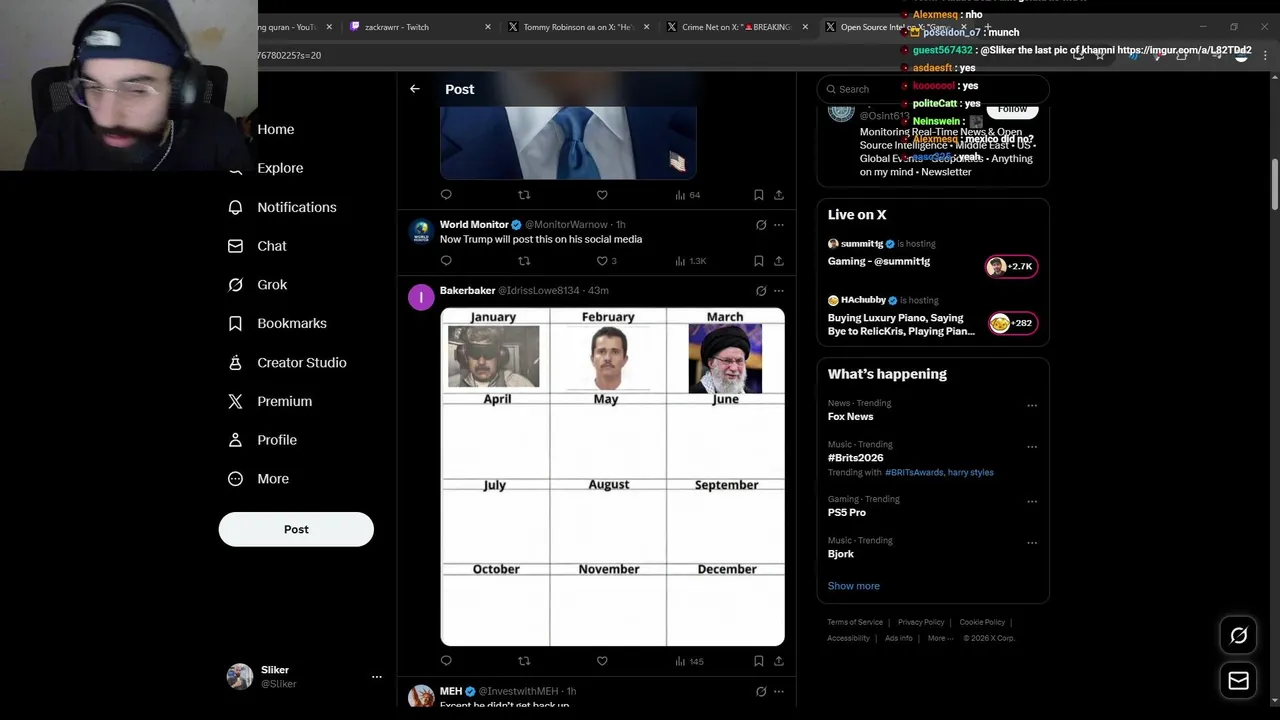Expand More footer dots menu
The image size is (1280, 720).
[940, 638]
